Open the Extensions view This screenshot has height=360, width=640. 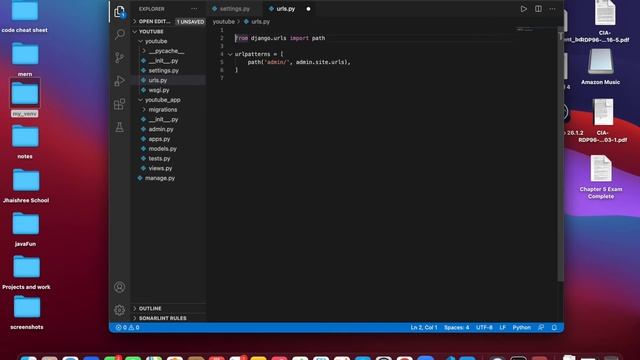120,104
